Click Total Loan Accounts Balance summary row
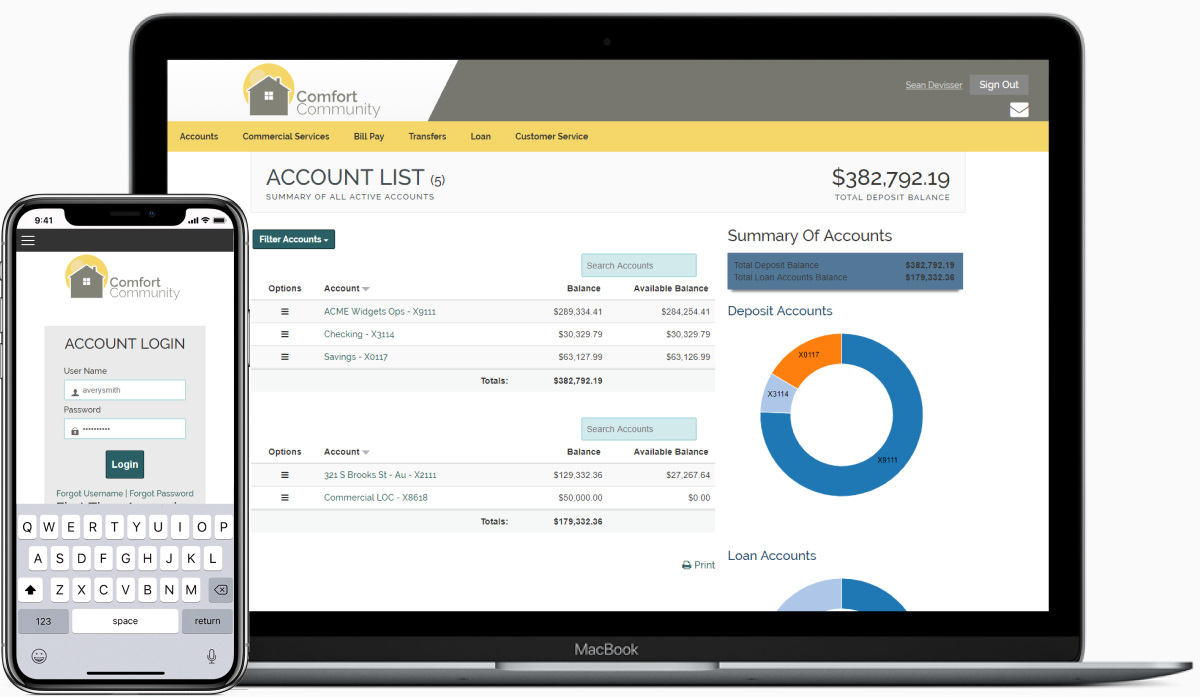 (845, 277)
